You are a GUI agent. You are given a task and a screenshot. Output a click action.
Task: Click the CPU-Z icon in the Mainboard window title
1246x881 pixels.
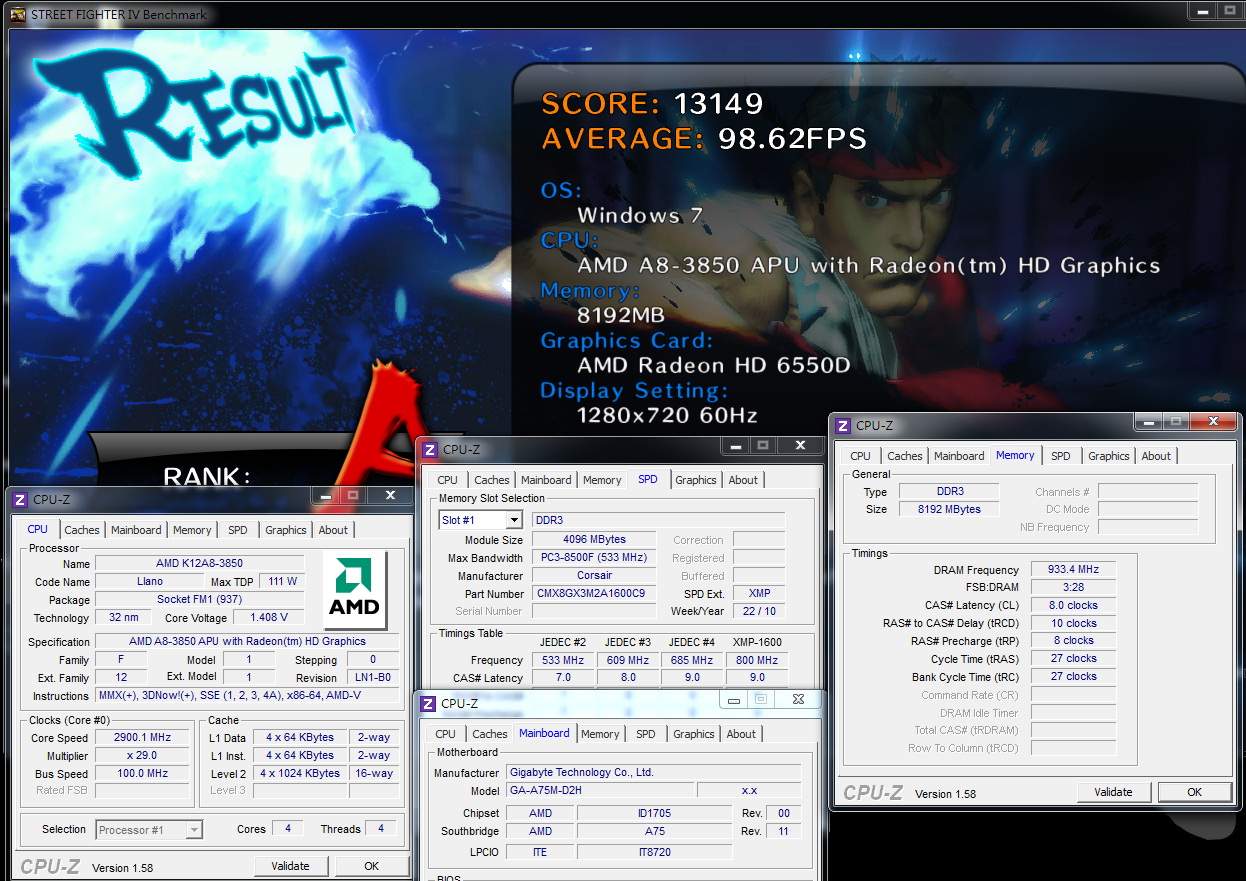(x=428, y=704)
